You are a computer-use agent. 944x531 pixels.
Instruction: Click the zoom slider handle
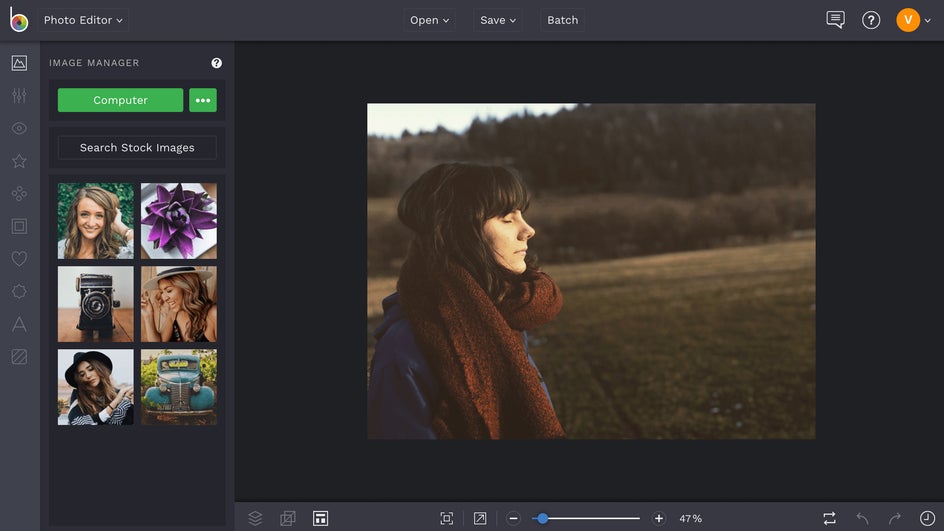542,518
